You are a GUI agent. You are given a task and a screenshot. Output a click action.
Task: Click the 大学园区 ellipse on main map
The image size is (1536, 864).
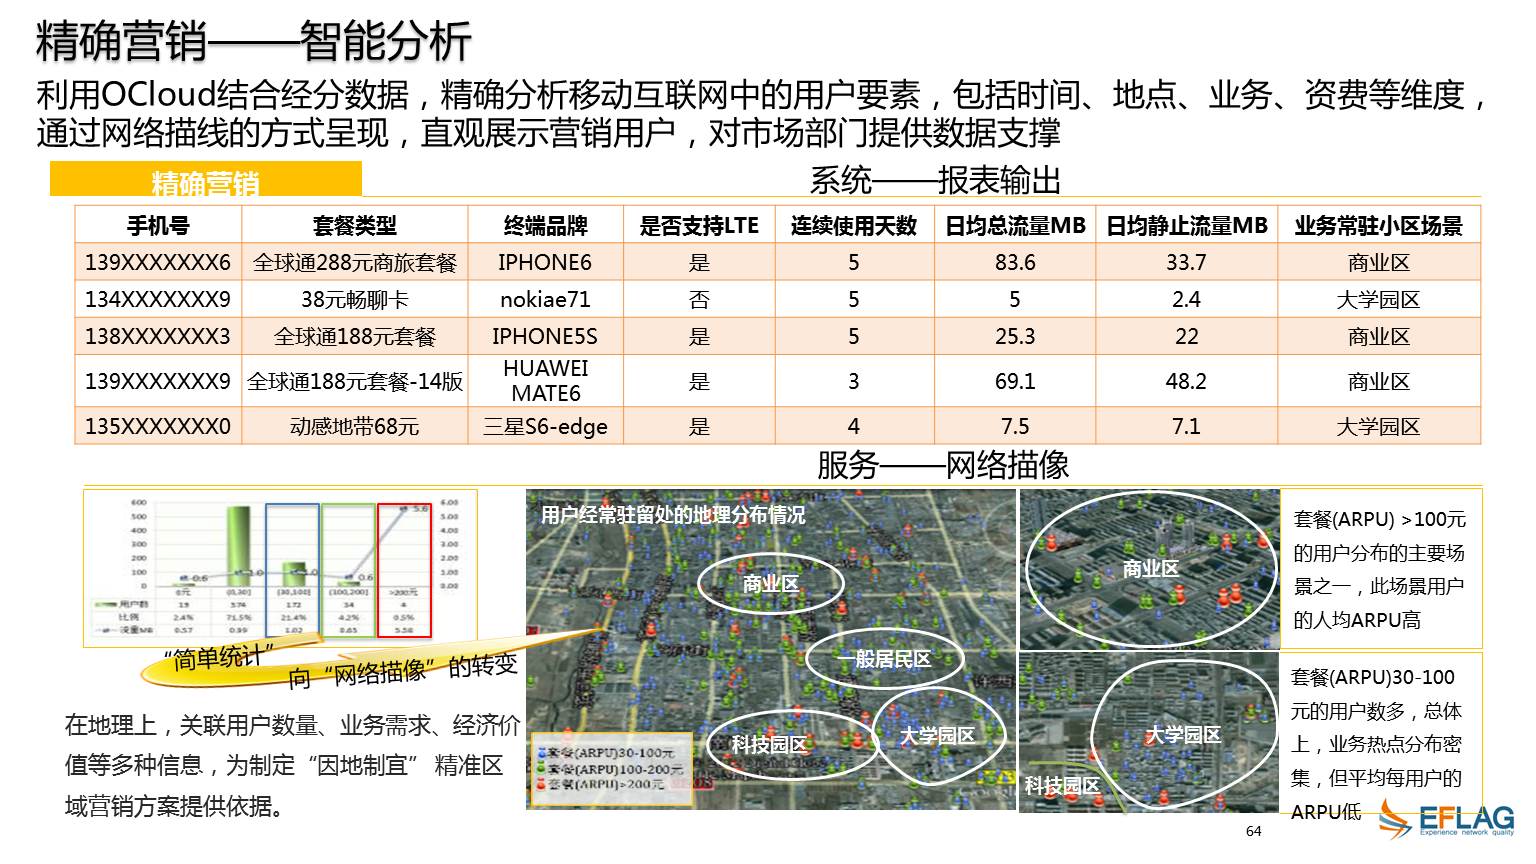(938, 737)
